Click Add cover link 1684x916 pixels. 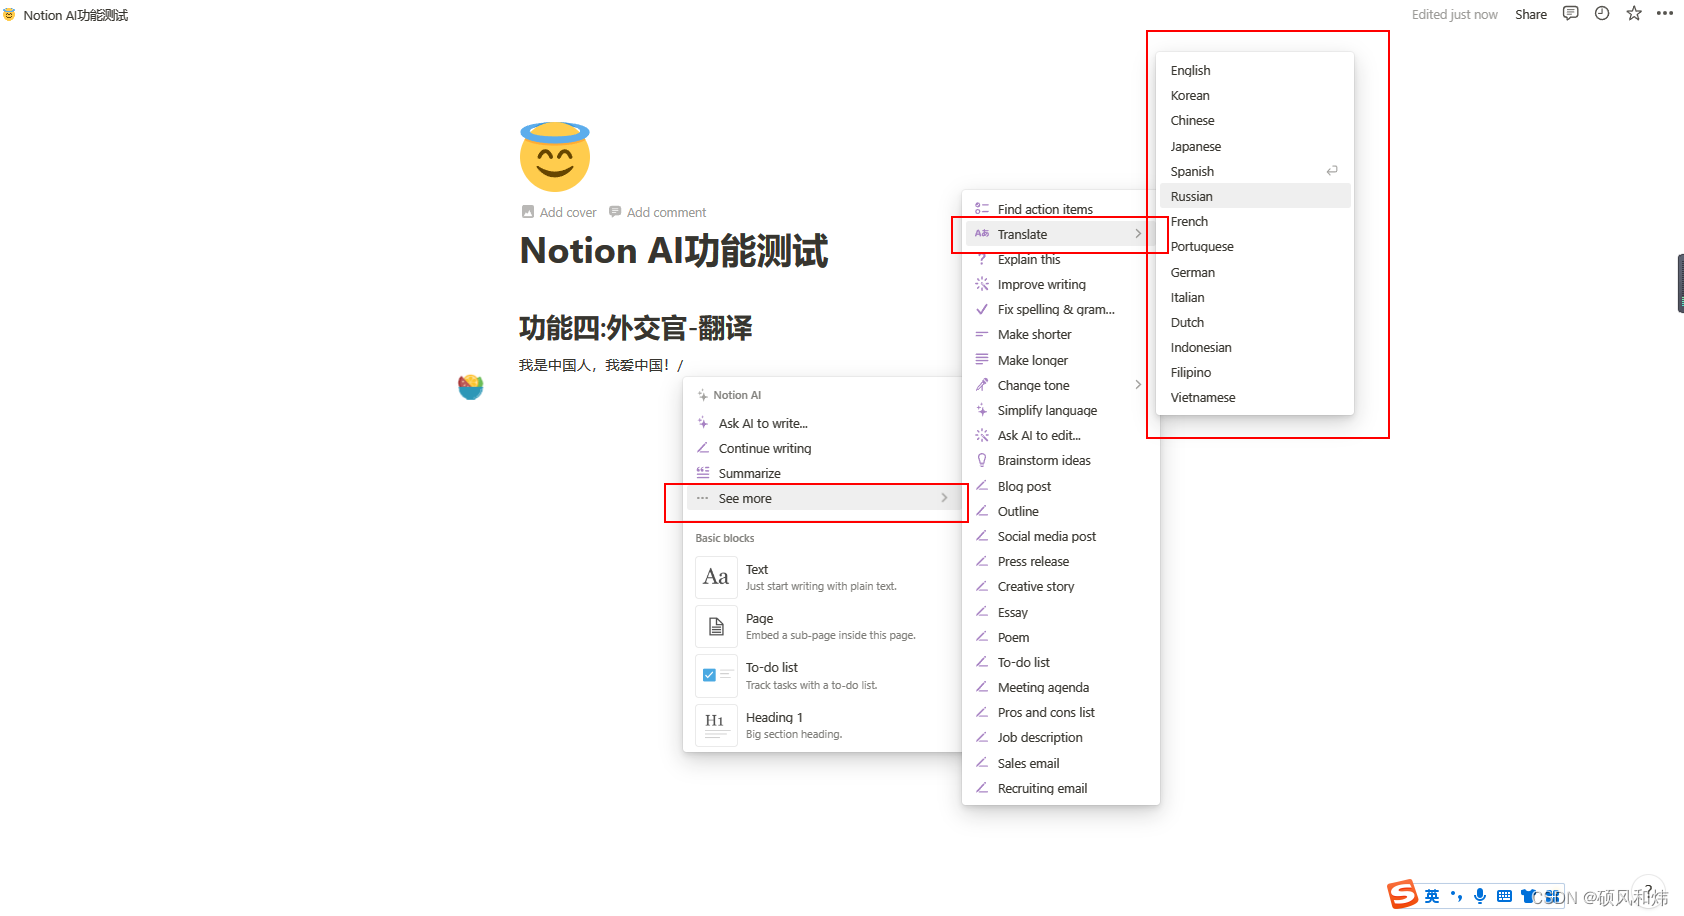click(x=559, y=212)
